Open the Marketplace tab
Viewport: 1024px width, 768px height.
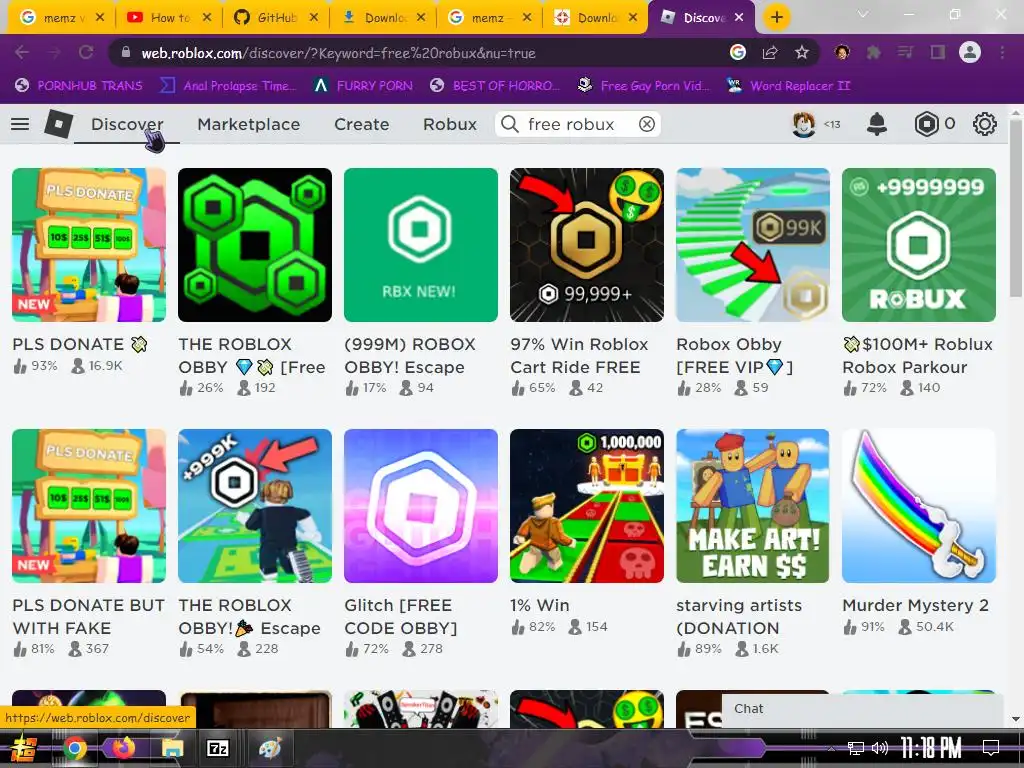click(249, 124)
